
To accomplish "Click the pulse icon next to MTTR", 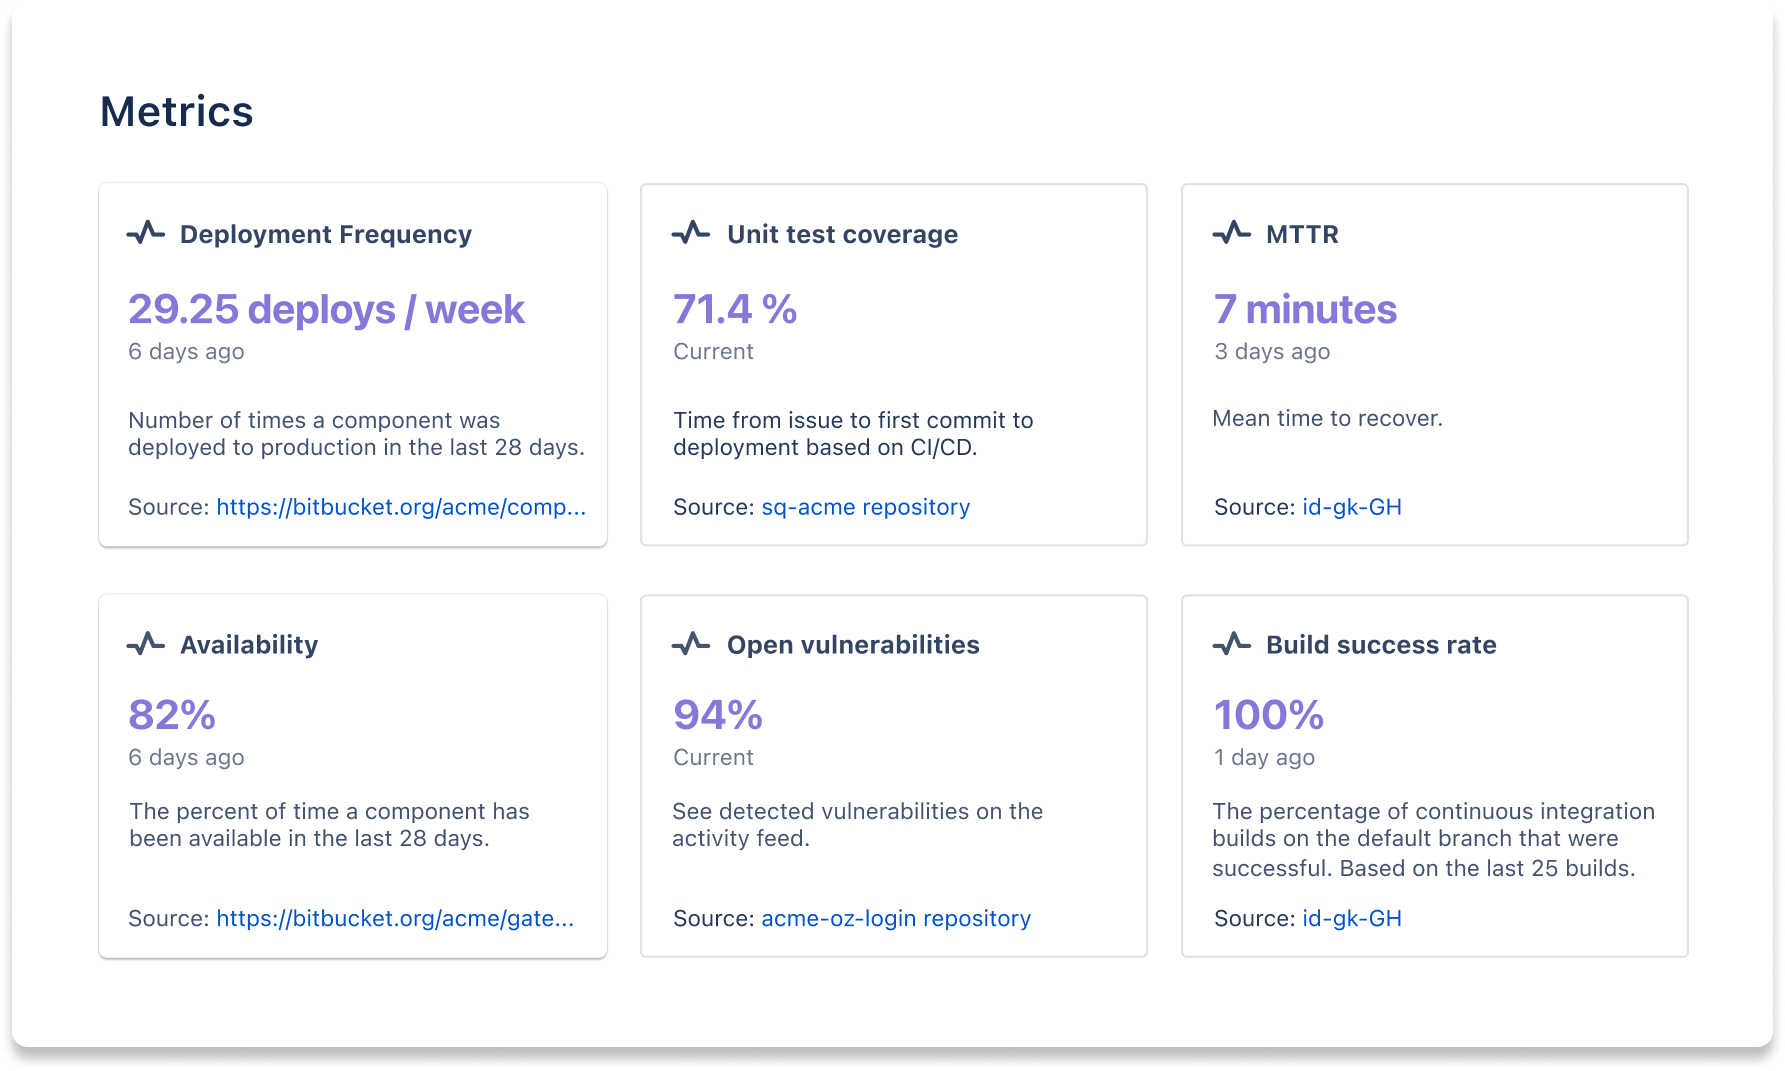I will [1231, 235].
